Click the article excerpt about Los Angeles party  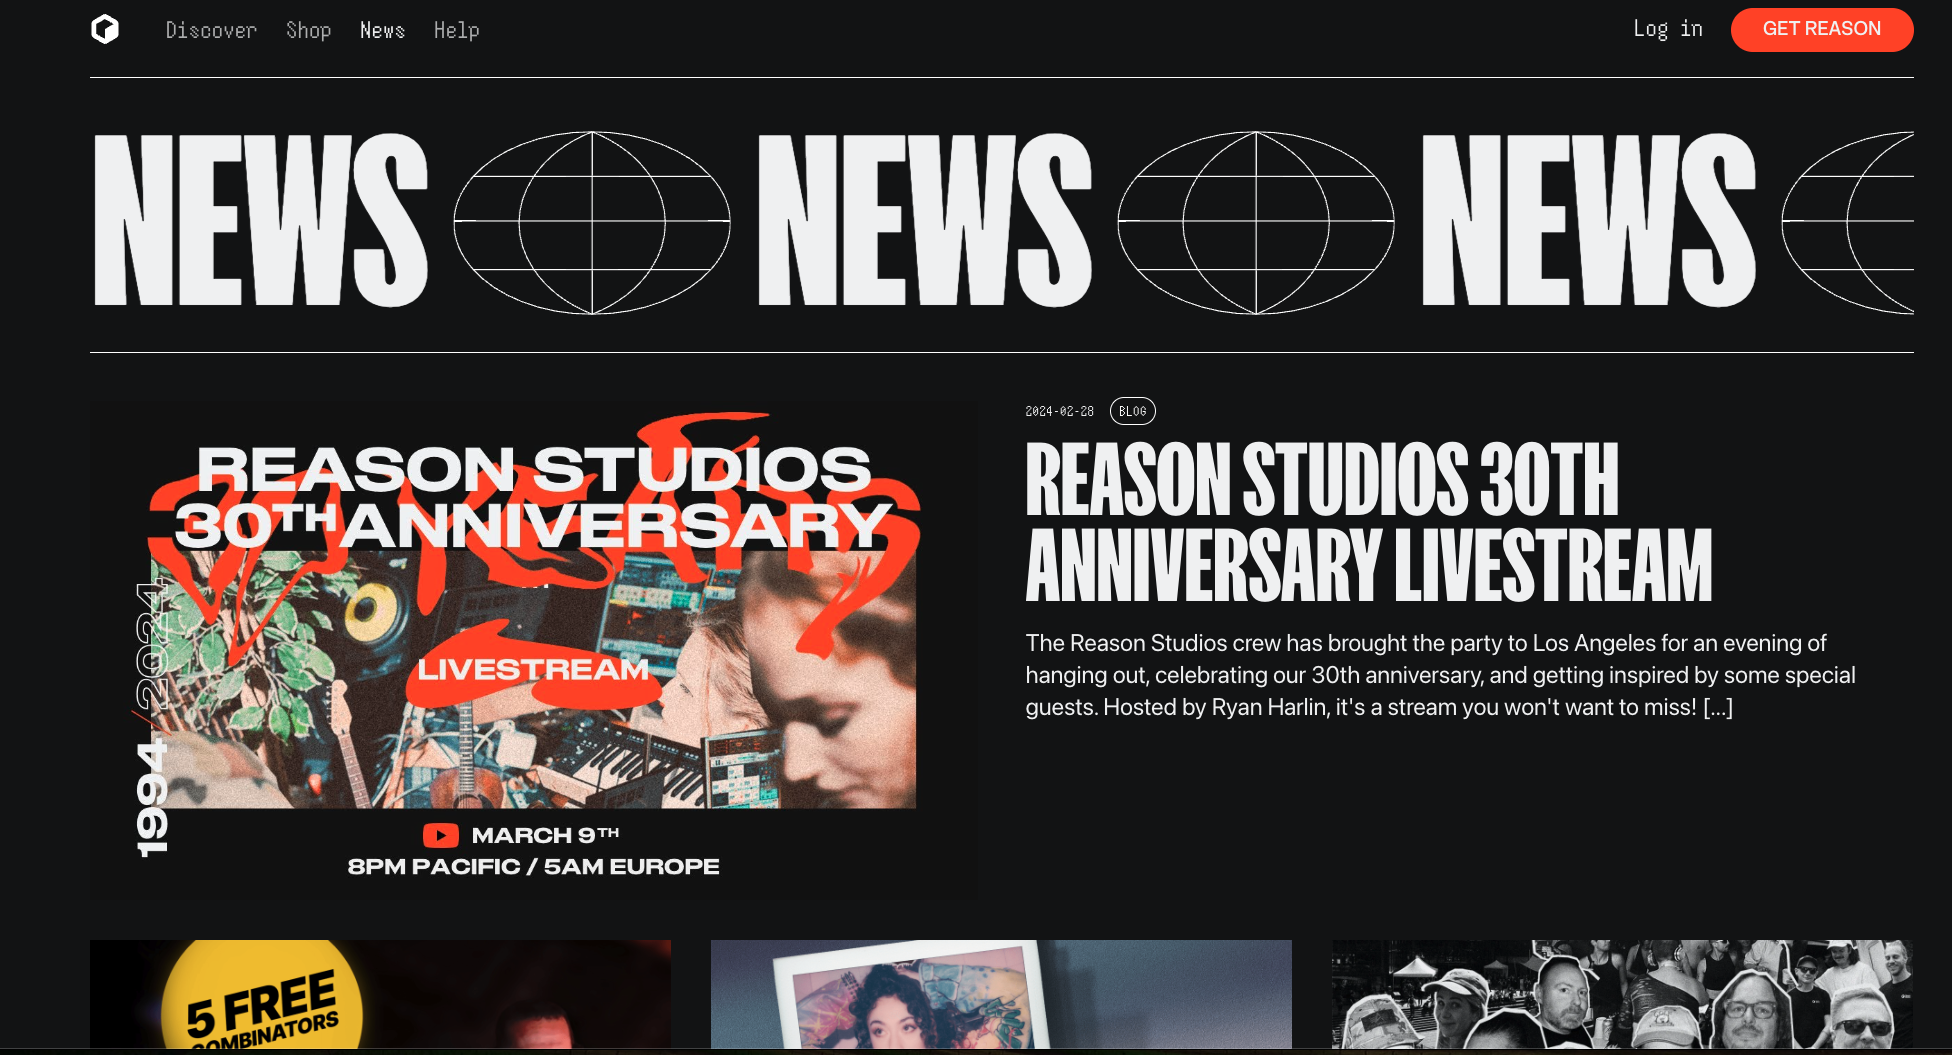pyautogui.click(x=1440, y=675)
